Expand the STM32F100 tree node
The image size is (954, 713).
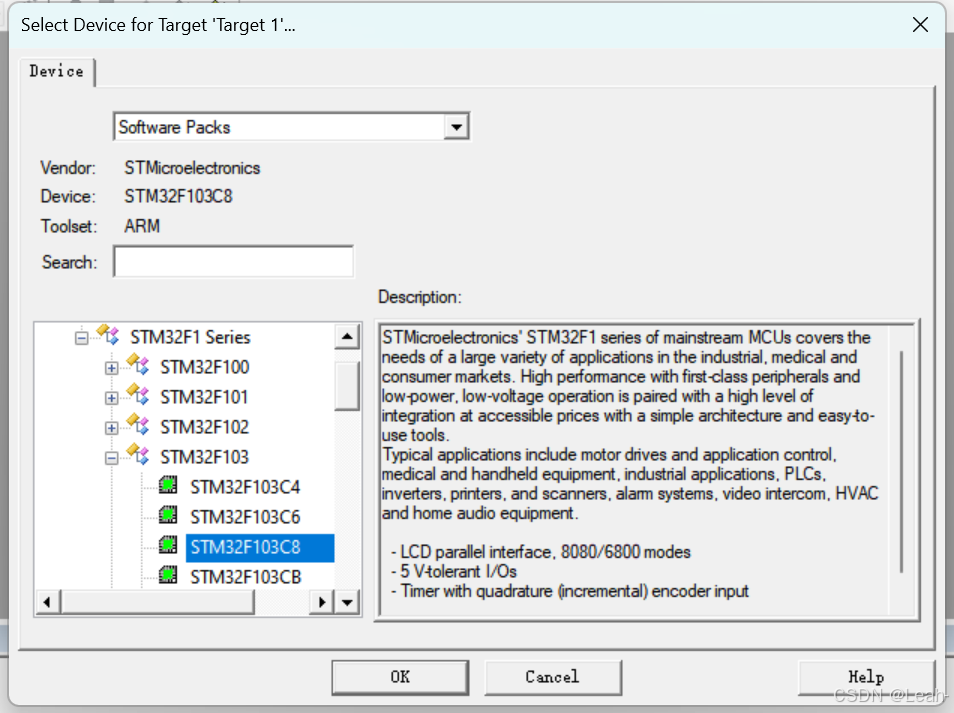pos(111,368)
